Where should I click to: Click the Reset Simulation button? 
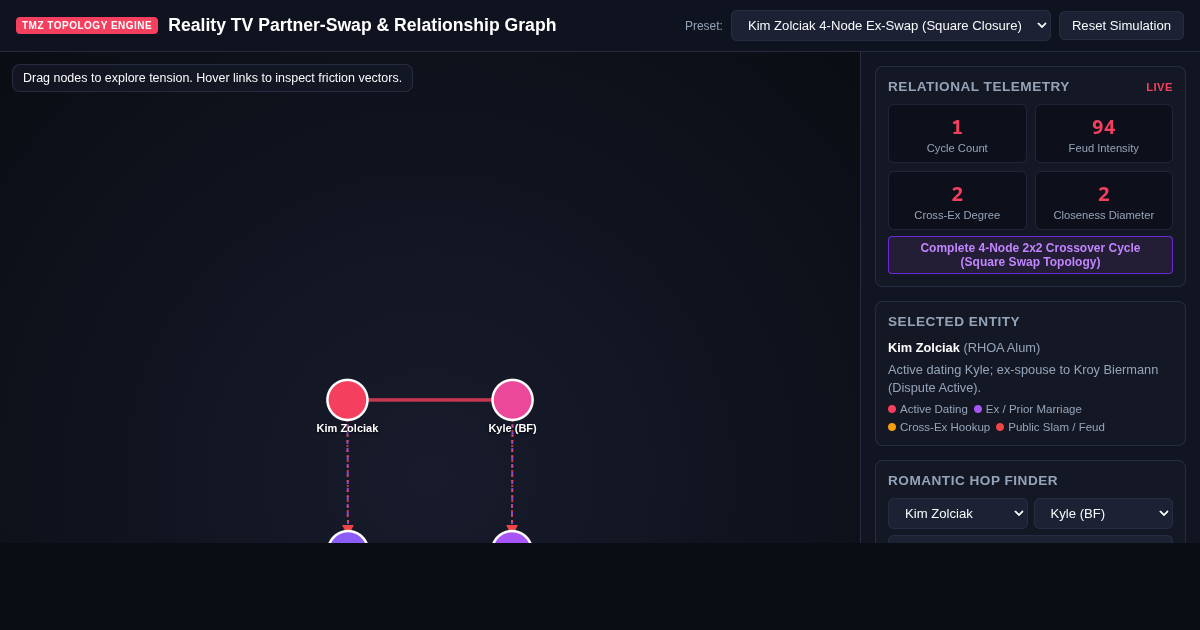[1121, 25]
